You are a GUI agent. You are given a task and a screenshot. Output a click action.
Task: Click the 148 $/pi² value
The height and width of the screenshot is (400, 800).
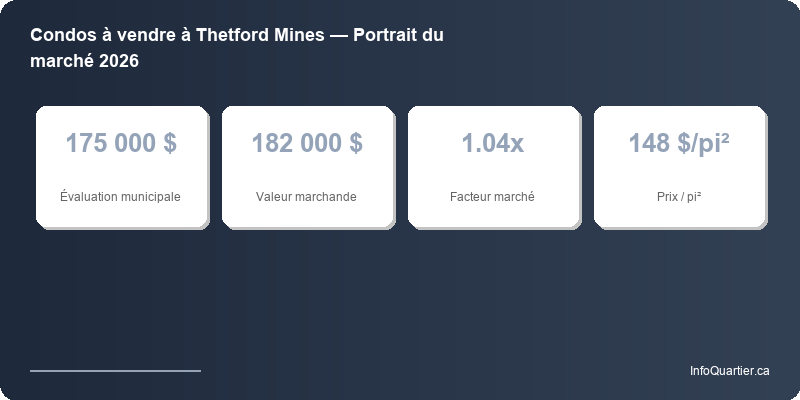(679, 143)
